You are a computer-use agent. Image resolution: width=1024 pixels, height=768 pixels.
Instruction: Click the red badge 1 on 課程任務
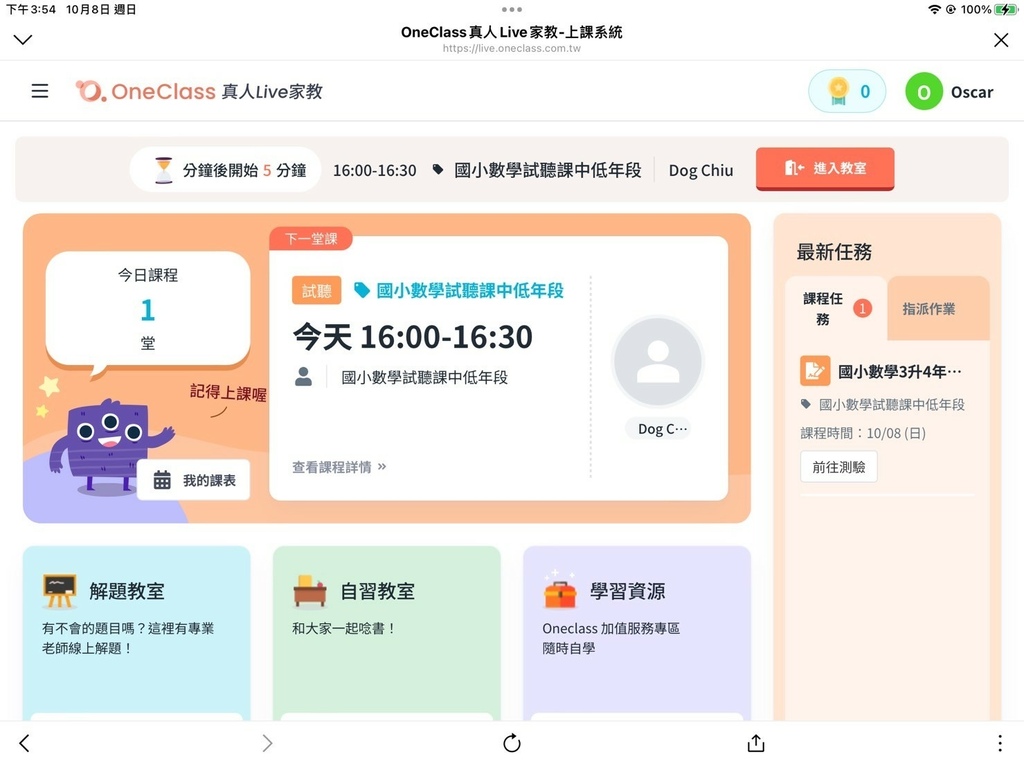pyautogui.click(x=862, y=308)
